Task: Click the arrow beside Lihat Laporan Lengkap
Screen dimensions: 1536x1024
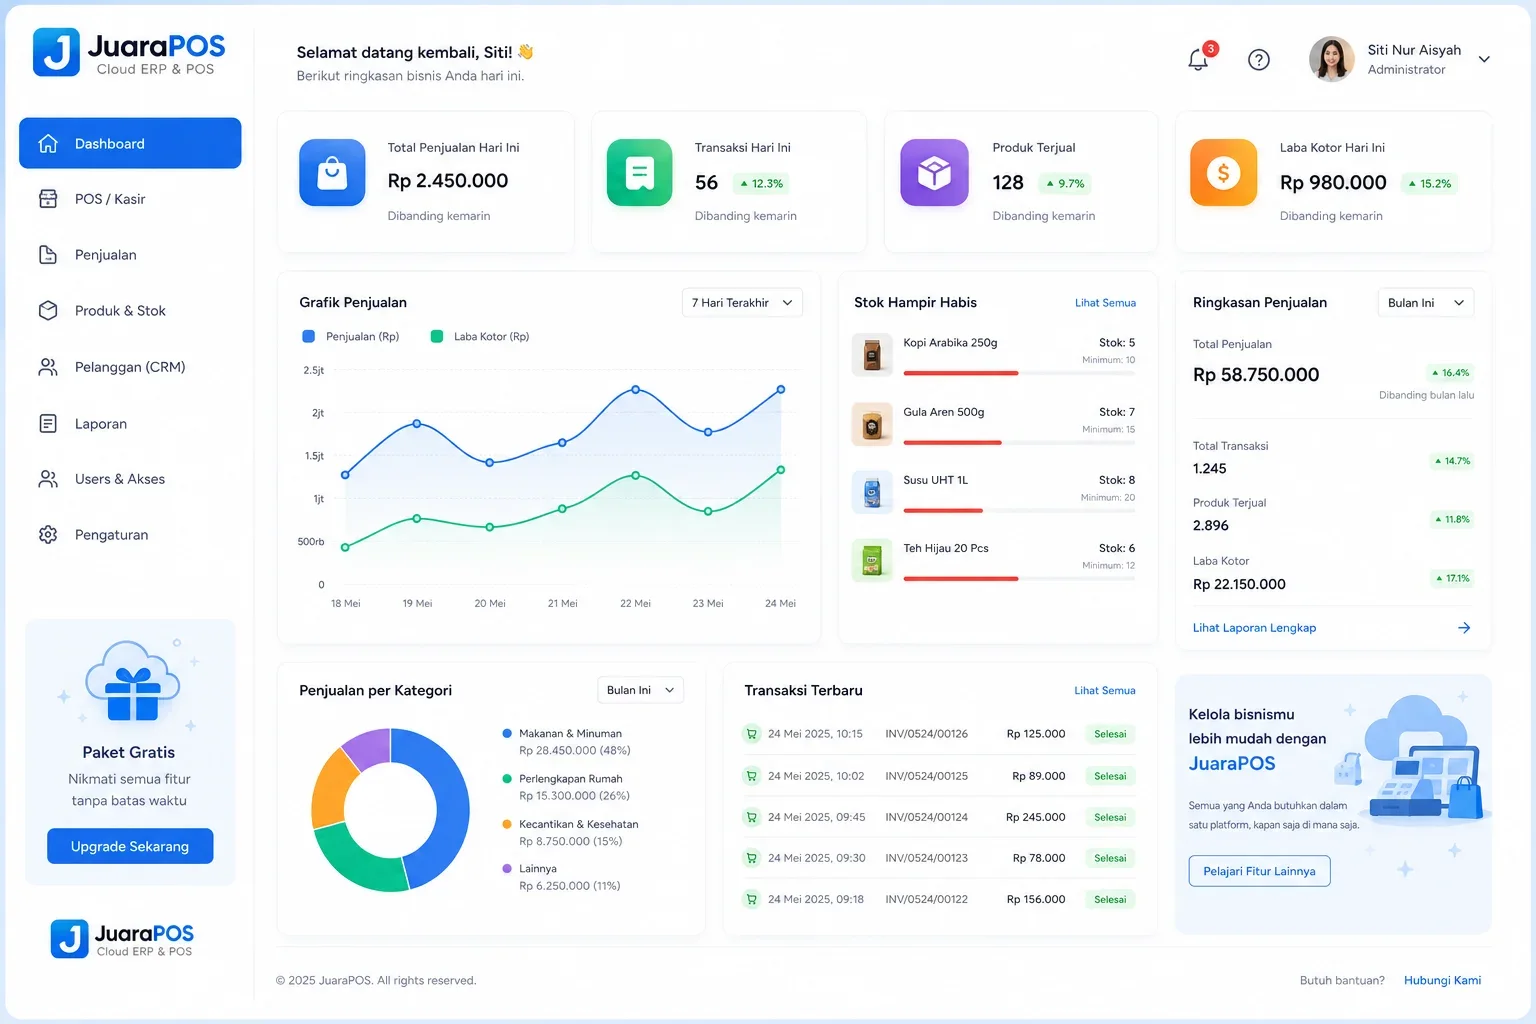Action: click(x=1464, y=628)
